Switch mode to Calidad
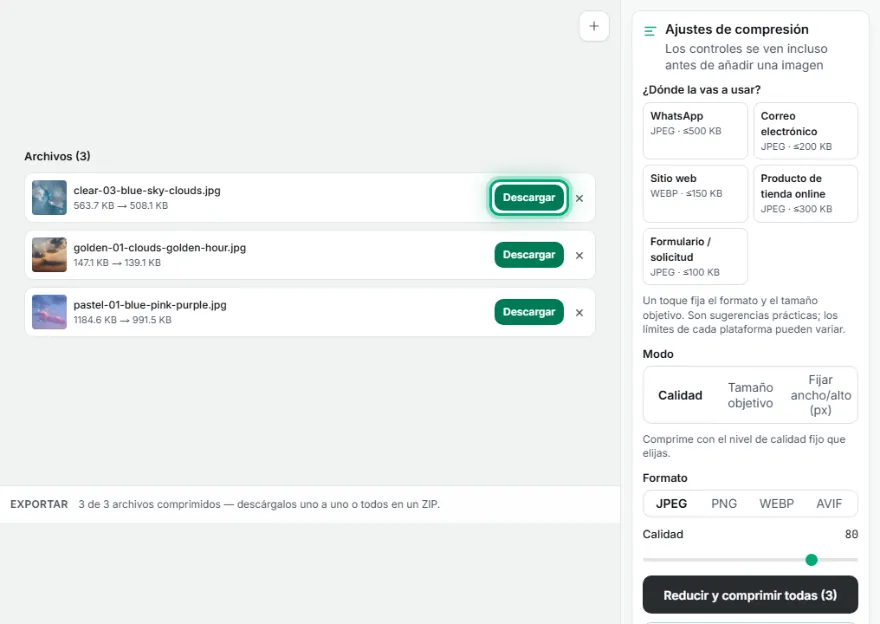 680,395
